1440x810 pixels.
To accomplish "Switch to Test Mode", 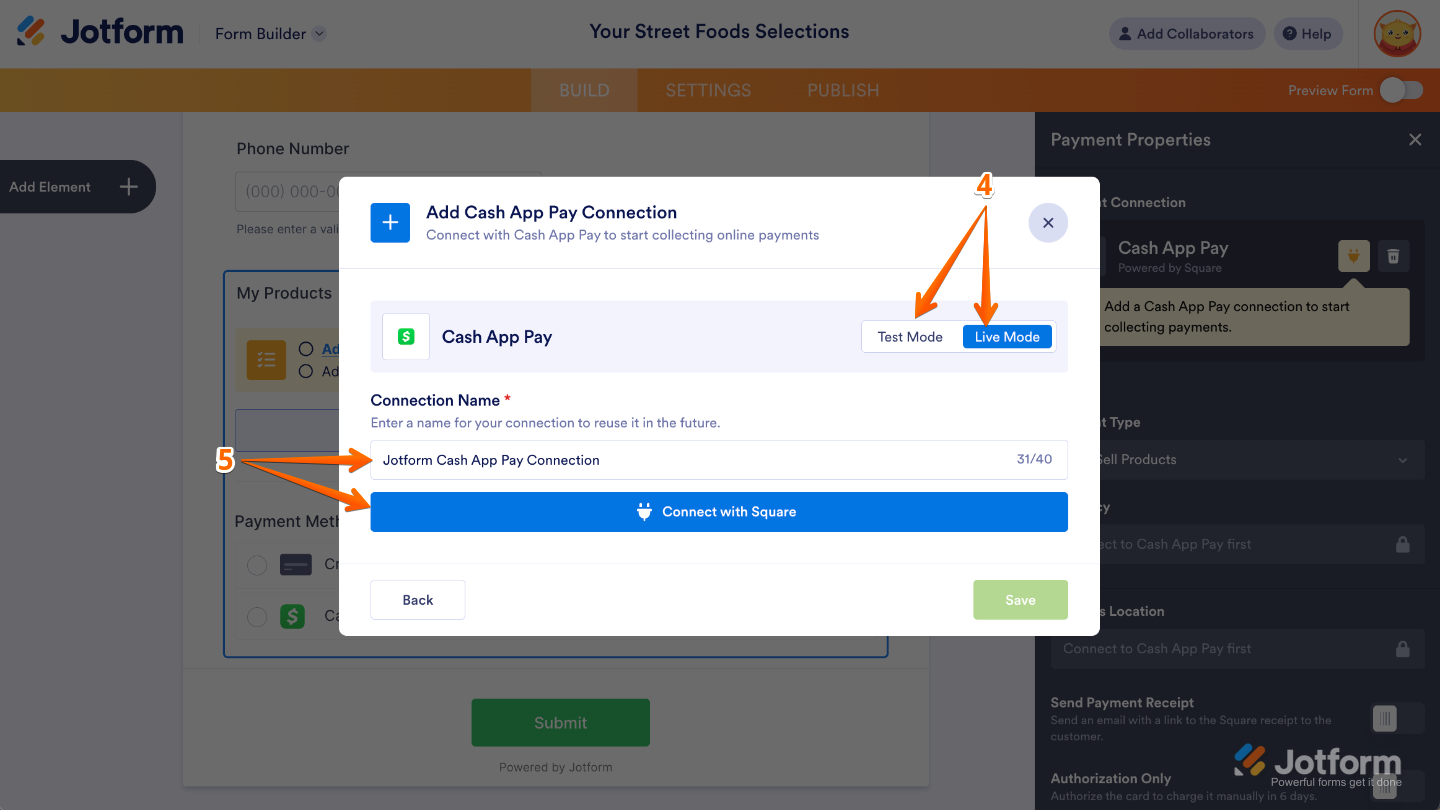I will (910, 337).
